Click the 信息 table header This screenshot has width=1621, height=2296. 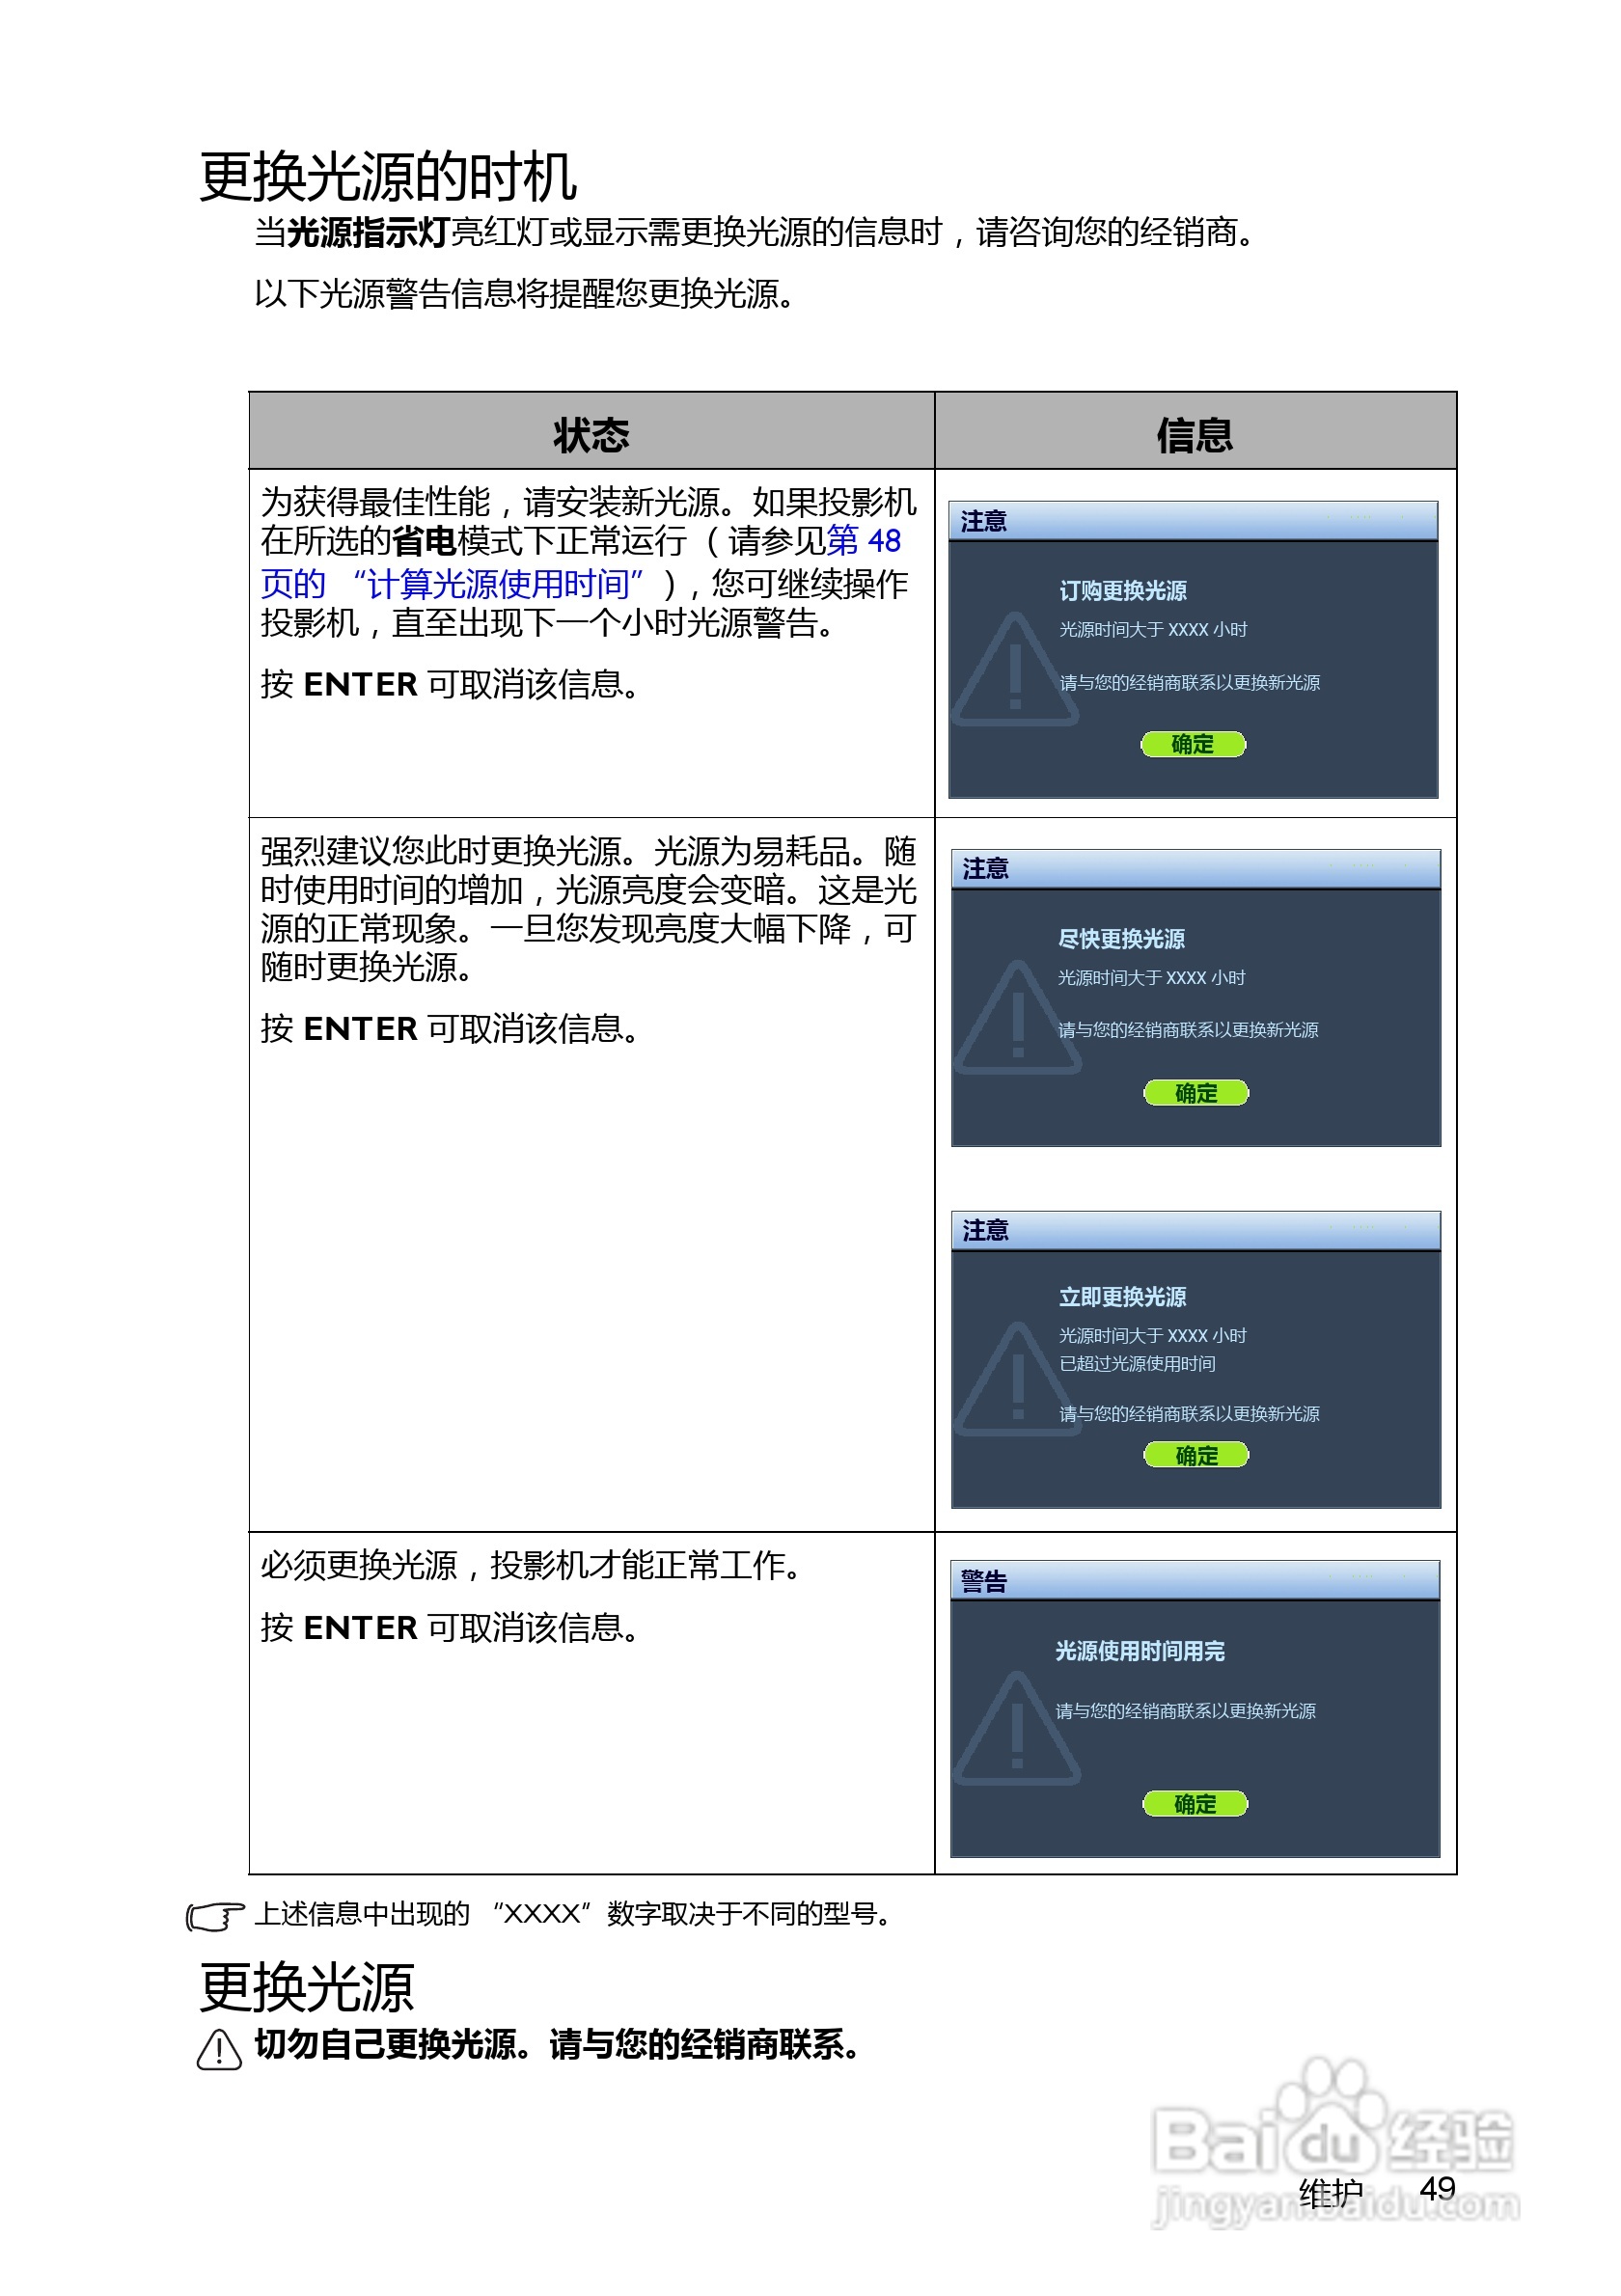(1196, 436)
